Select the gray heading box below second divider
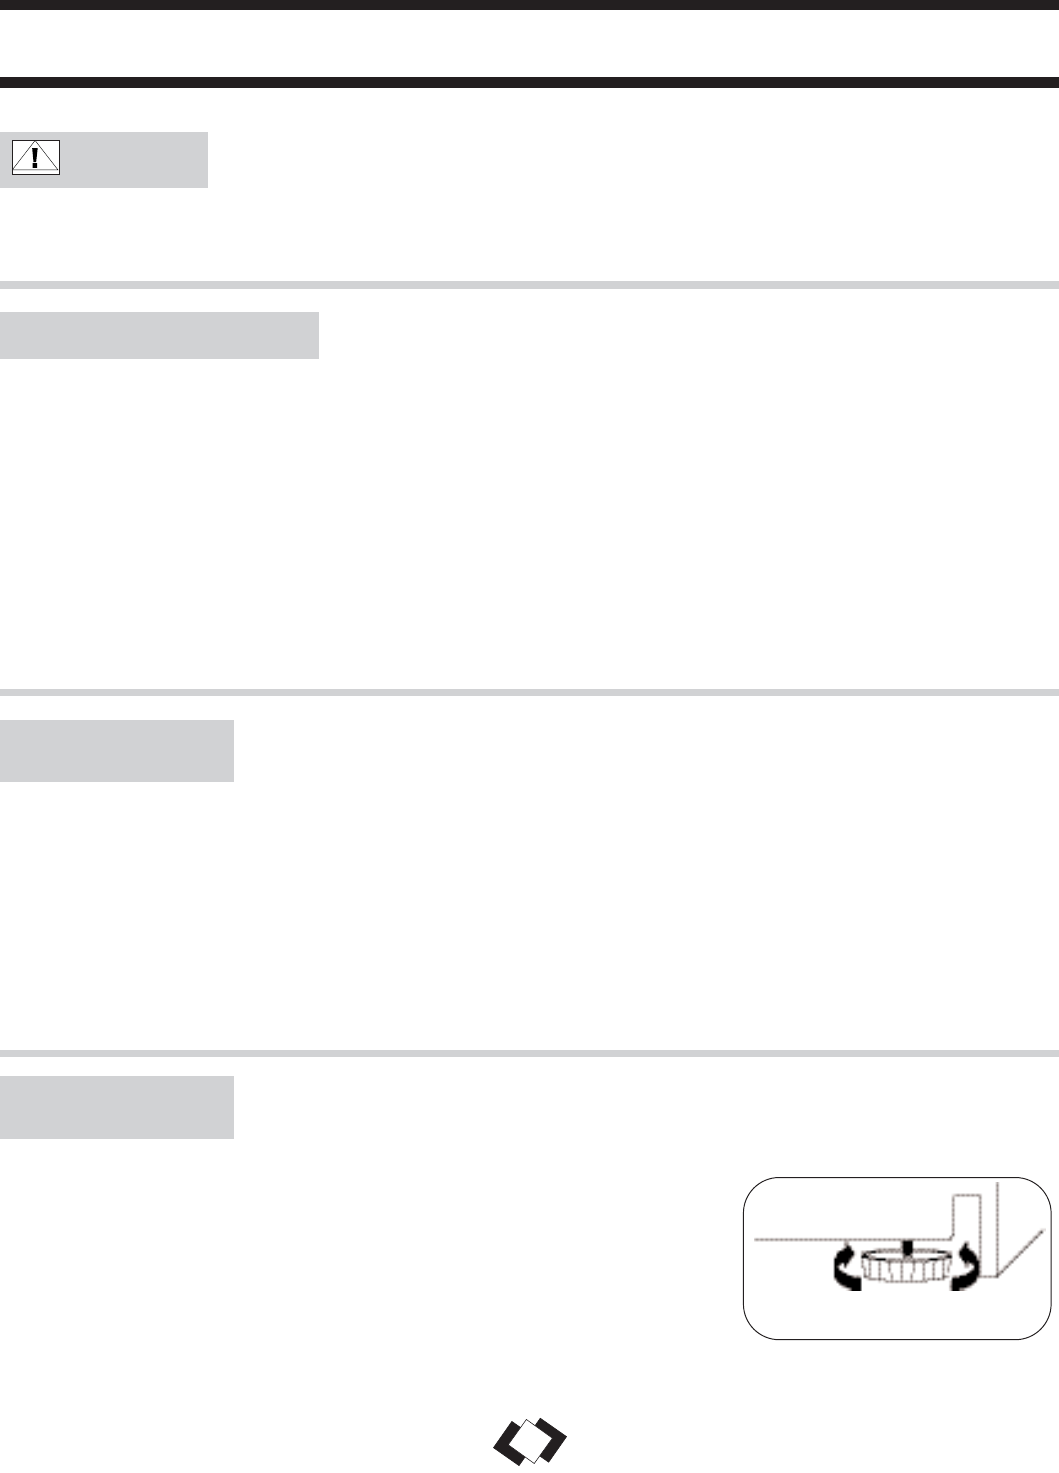1059x1473 pixels. (x=116, y=750)
